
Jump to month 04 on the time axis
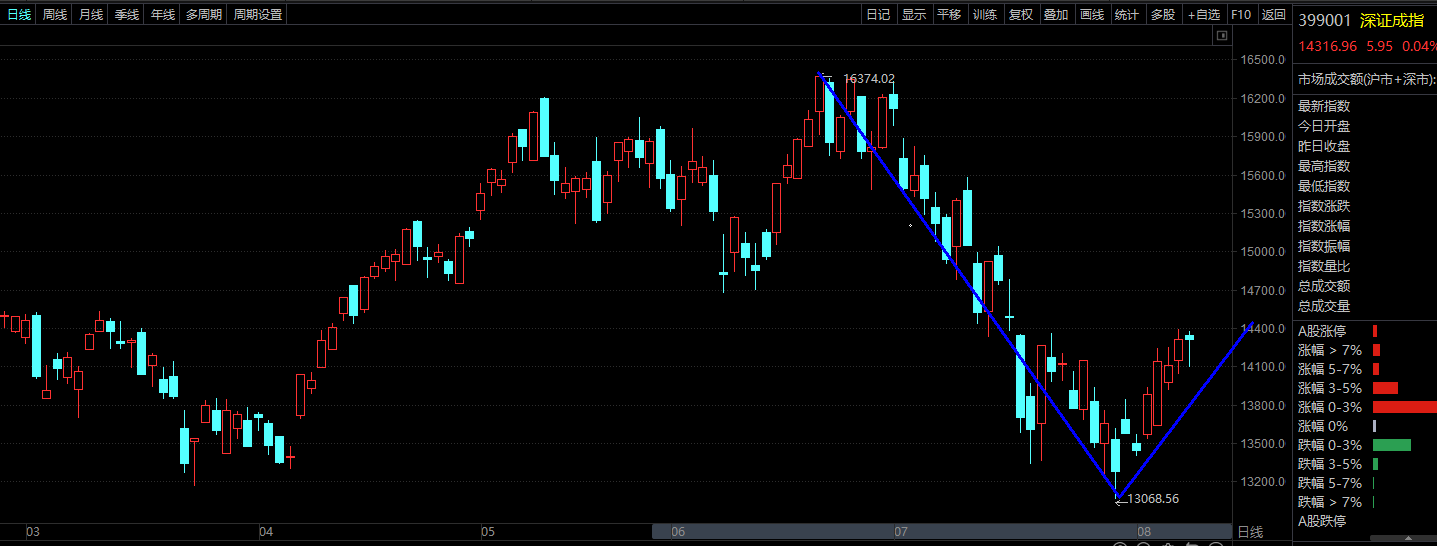265,532
